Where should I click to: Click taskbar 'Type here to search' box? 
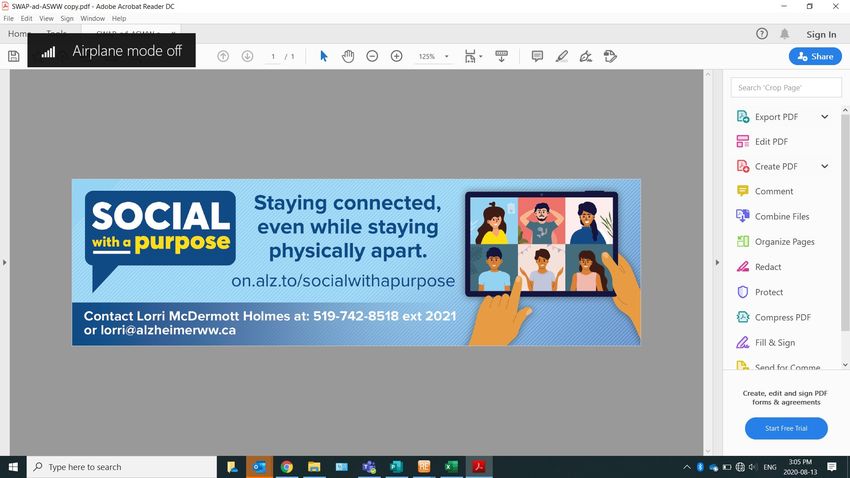click(x=121, y=467)
